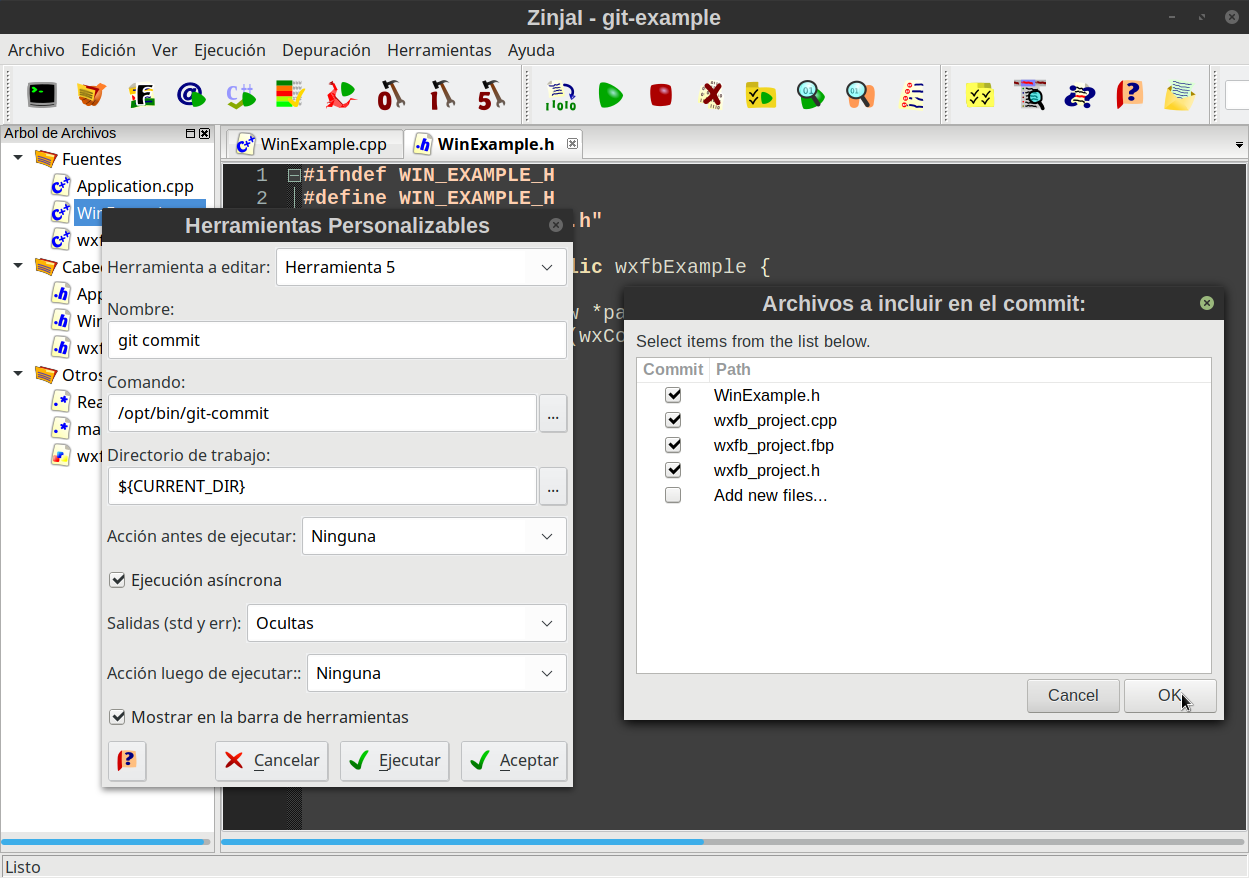
Task: Open help using red question mark icon
Action: coord(1129,95)
